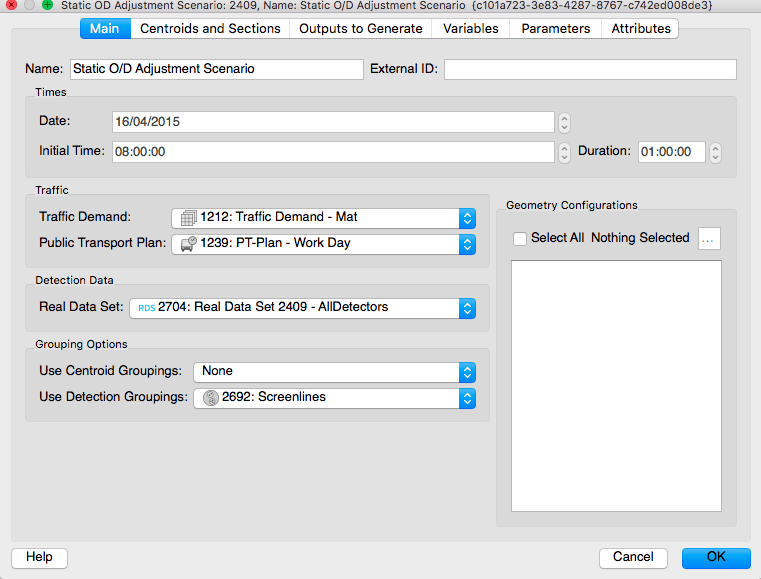
Task: Click the Name input field
Action: [216, 69]
